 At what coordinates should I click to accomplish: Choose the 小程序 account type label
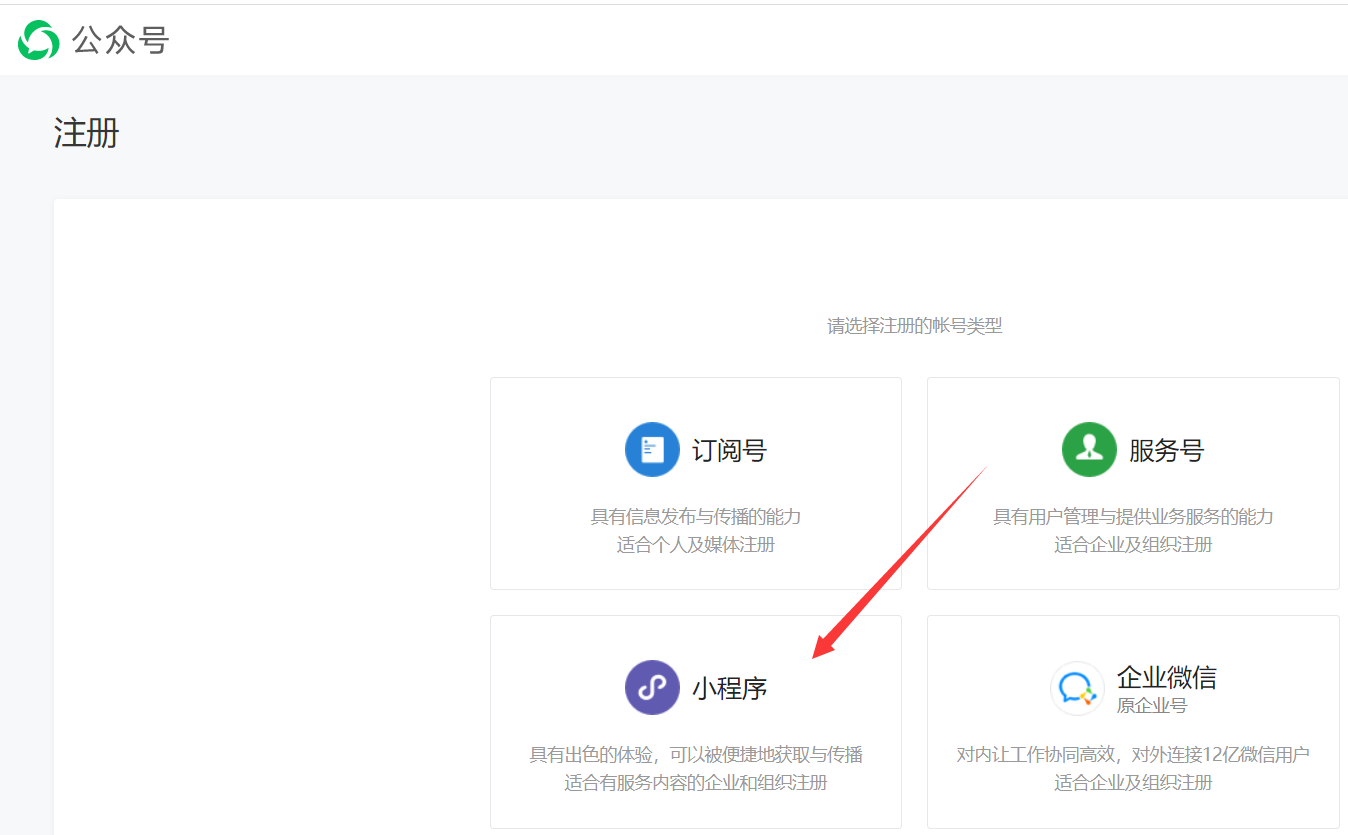coord(729,689)
